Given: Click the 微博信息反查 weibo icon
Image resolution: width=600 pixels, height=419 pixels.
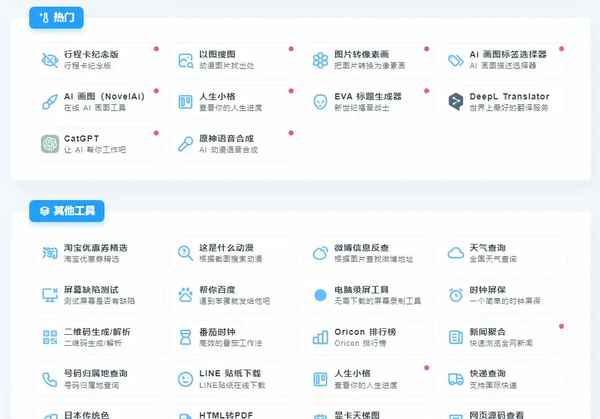Looking at the screenshot, I should click(320, 253).
